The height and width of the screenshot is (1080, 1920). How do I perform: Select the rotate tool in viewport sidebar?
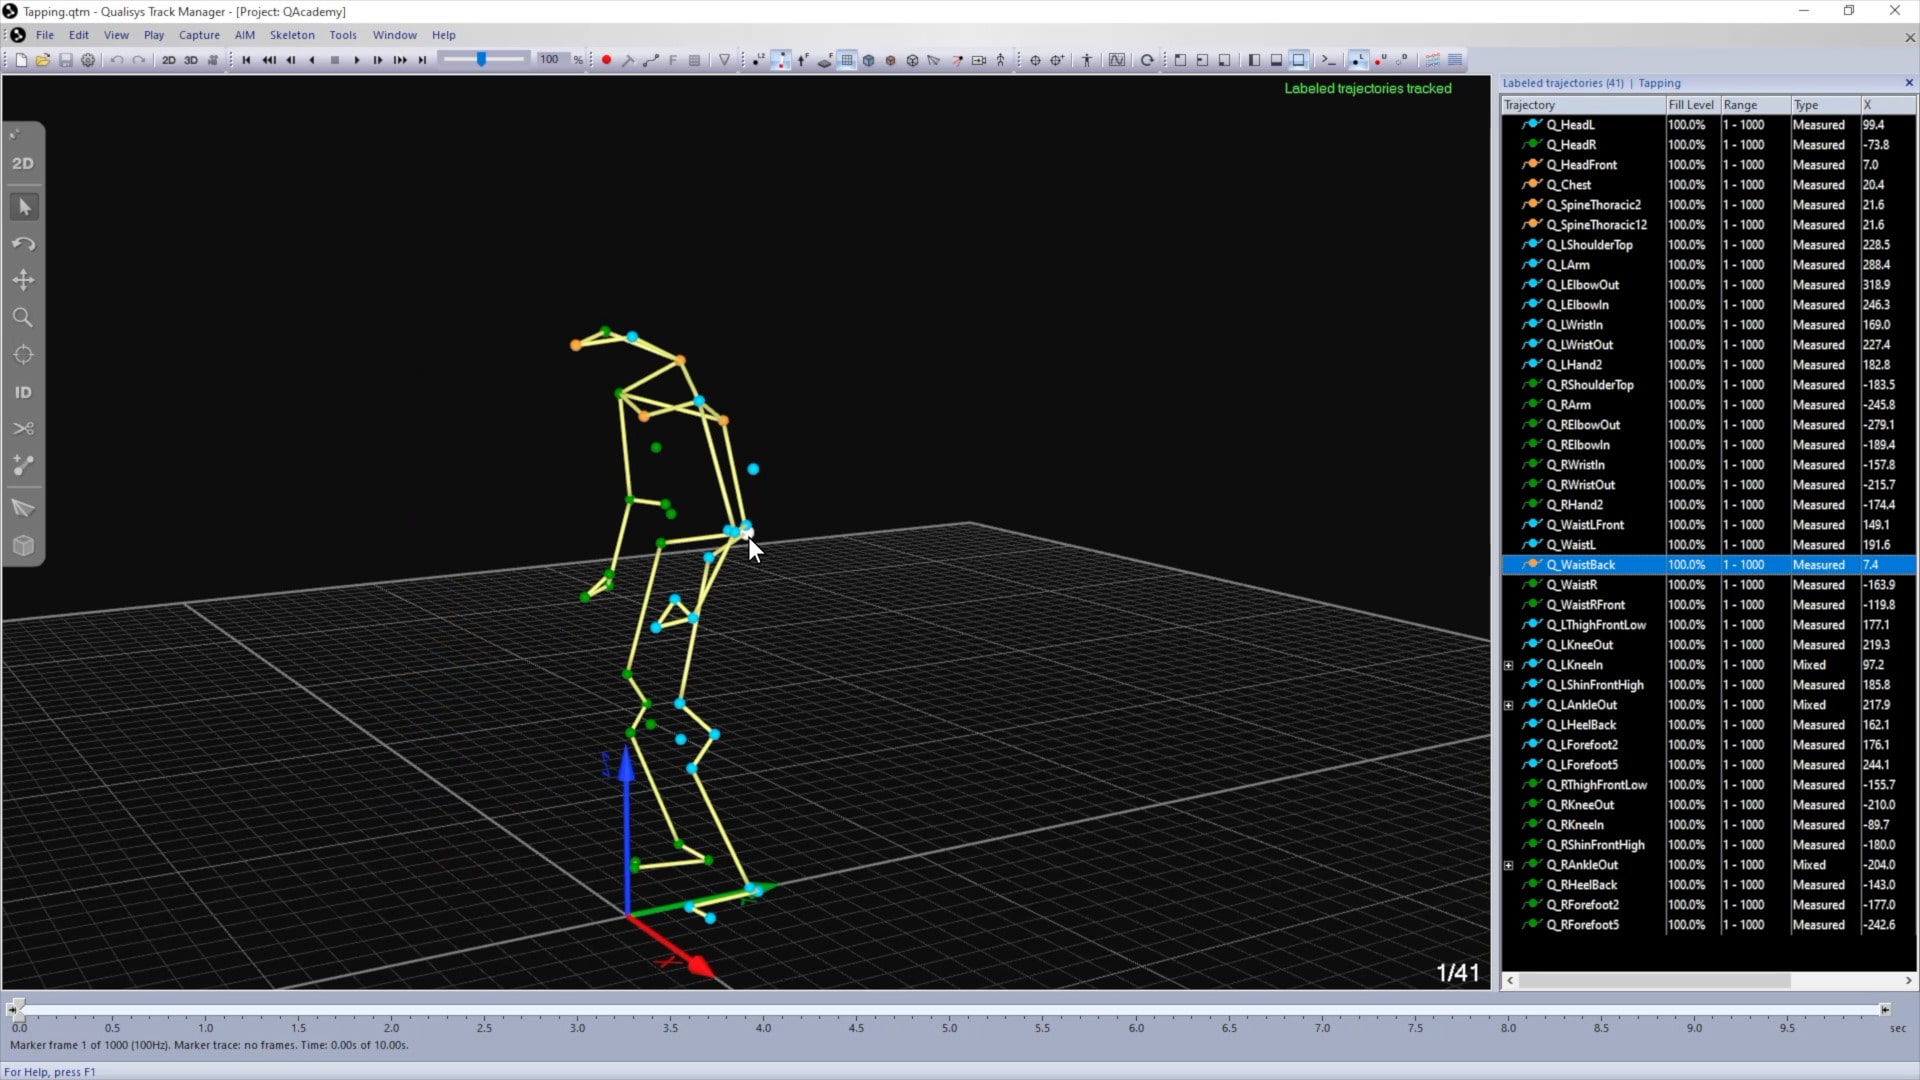[23, 244]
